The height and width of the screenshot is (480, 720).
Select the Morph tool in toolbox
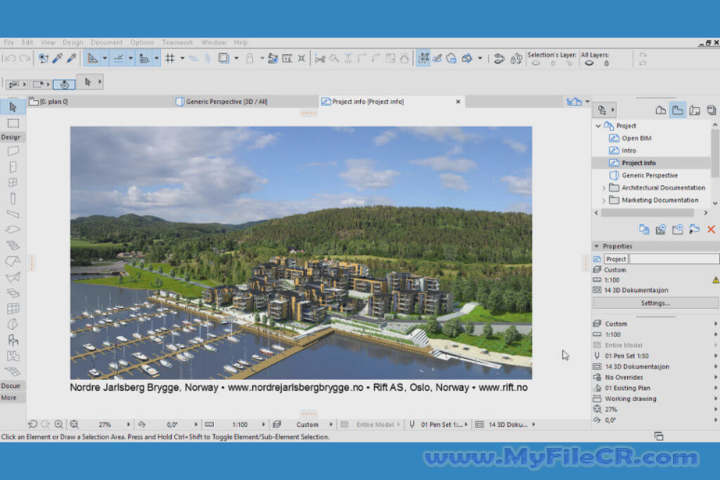(x=13, y=324)
